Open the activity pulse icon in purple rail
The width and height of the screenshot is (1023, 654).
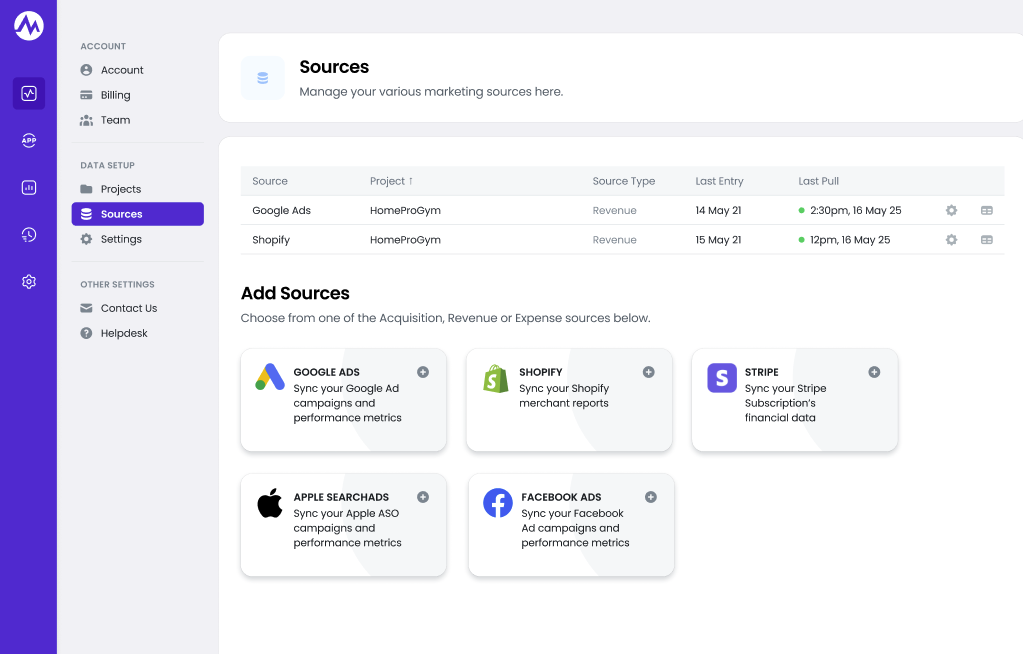[29, 93]
